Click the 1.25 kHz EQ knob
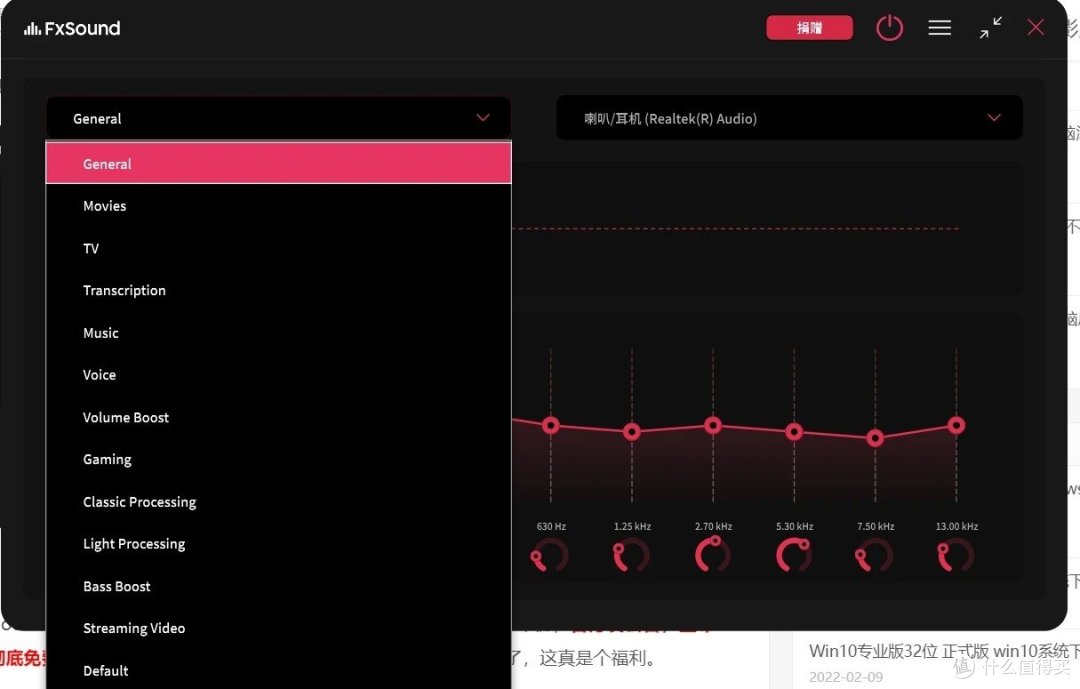1080x689 pixels. coord(631,554)
